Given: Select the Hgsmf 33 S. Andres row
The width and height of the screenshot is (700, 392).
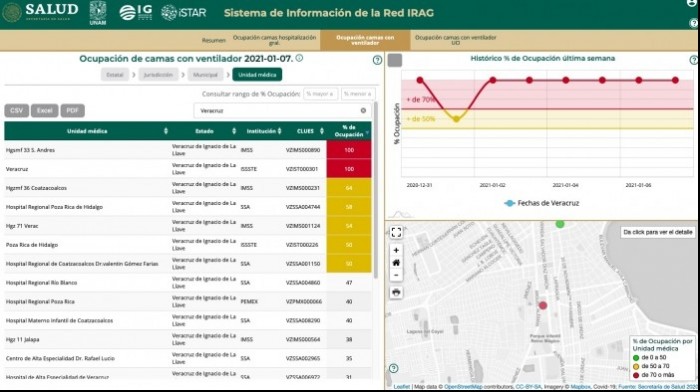Looking at the screenshot, I should point(188,150).
